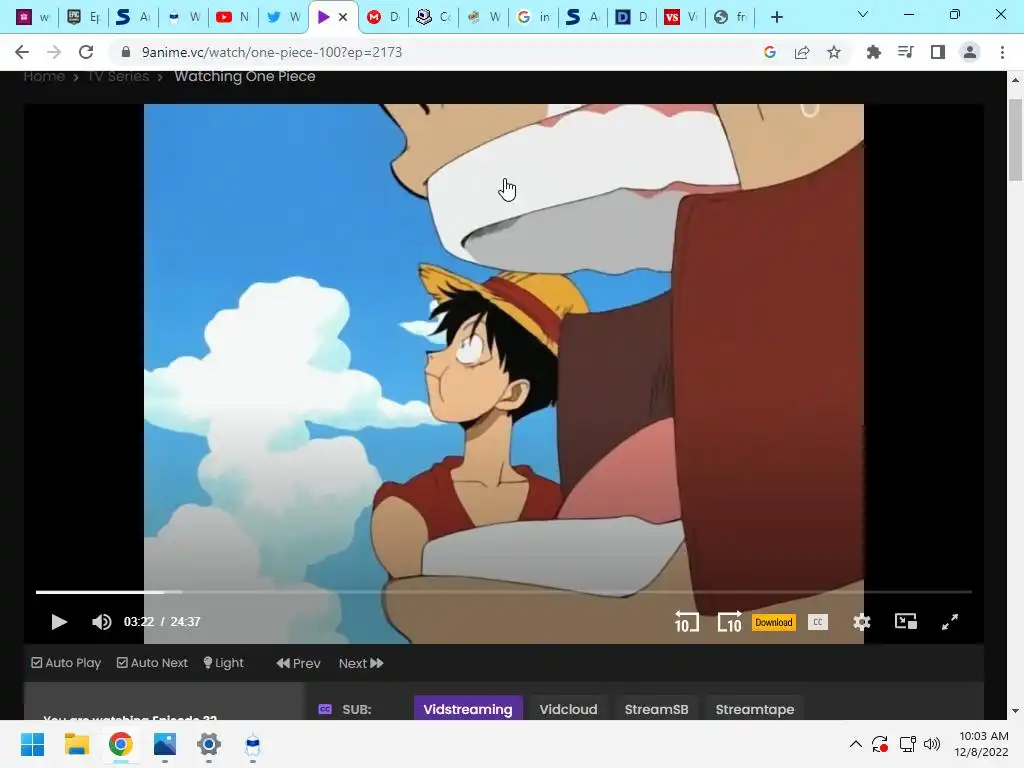
Task: Switch to the Epic Games tab
Action: (83, 17)
